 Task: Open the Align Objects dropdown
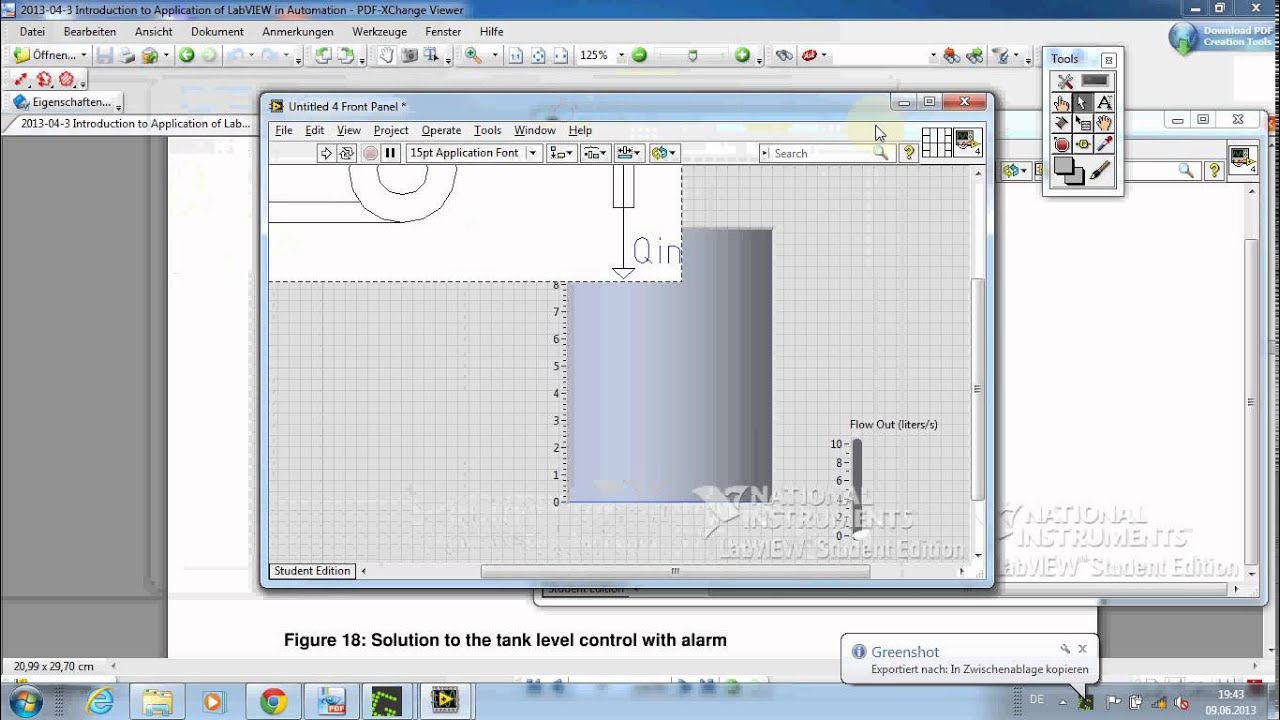click(x=562, y=153)
